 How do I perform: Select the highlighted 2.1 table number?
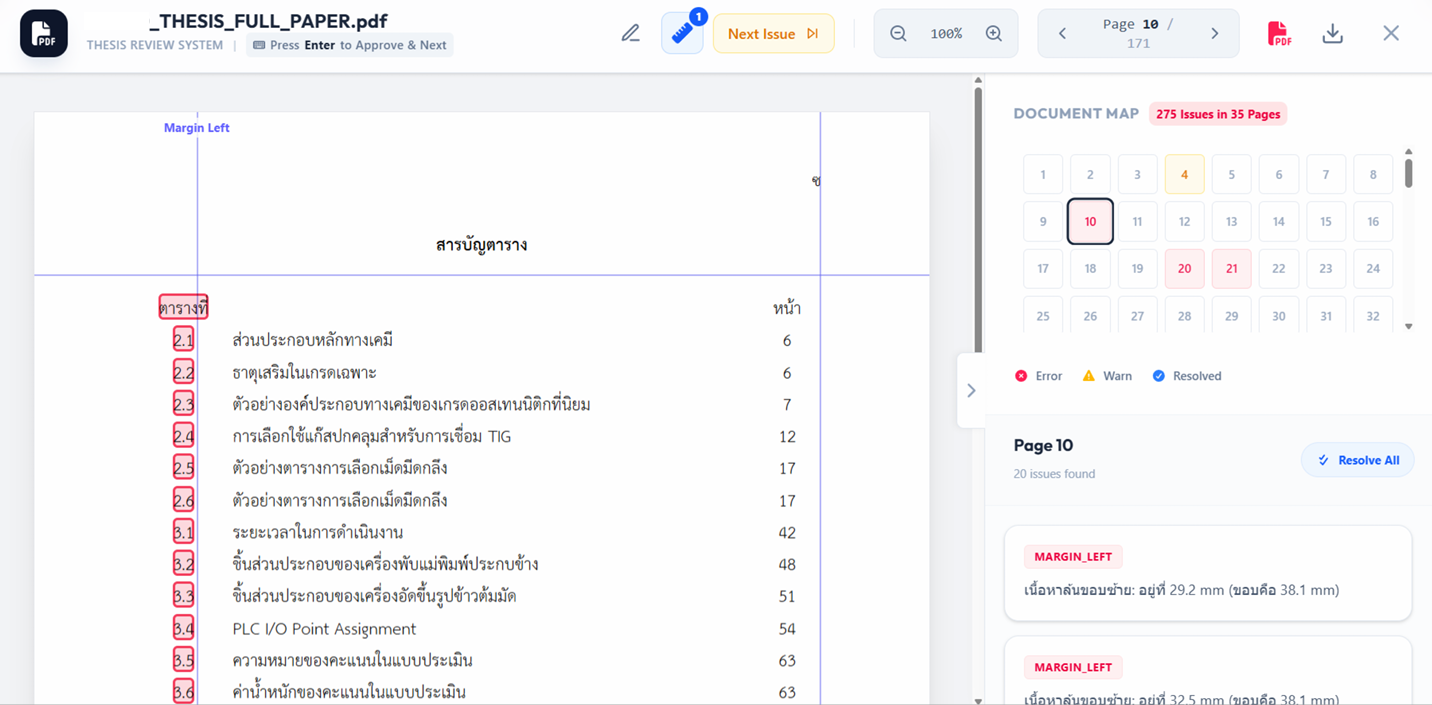pos(183,340)
